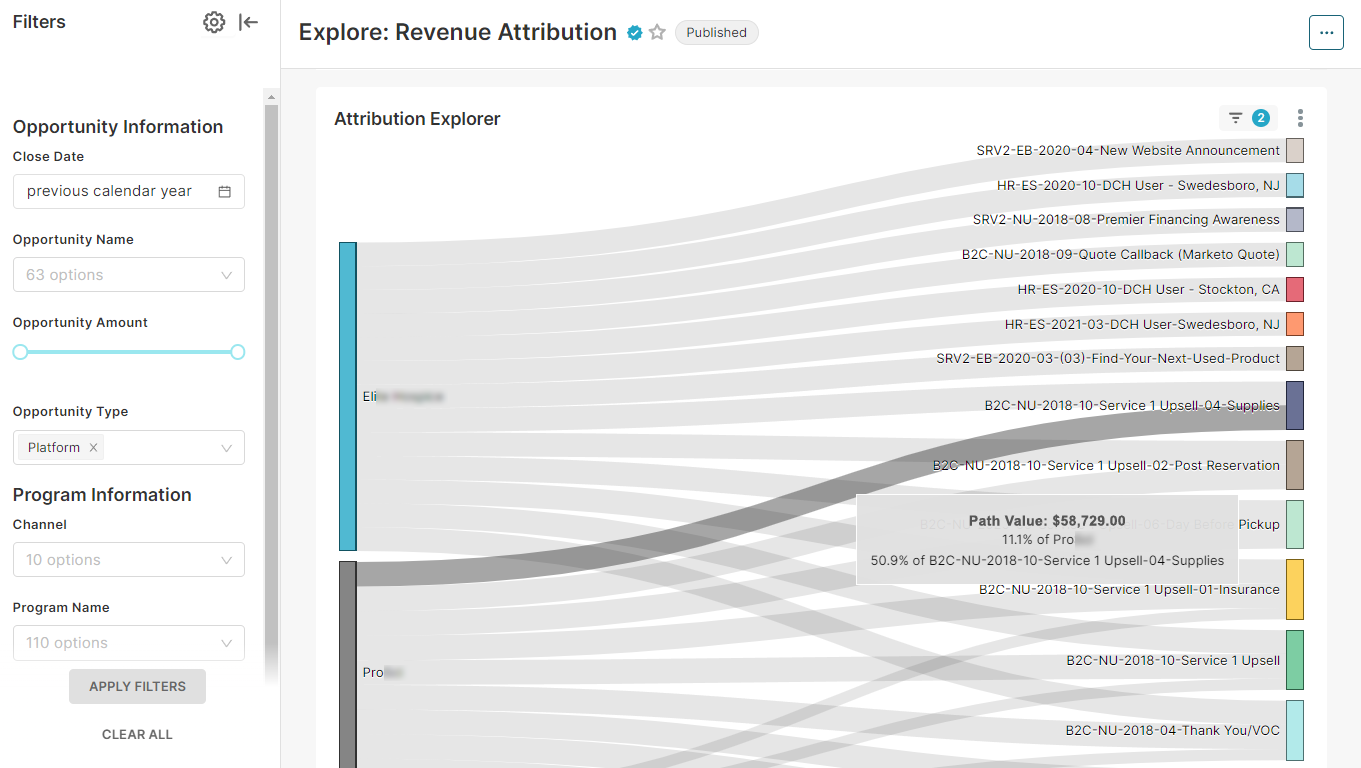The width and height of the screenshot is (1361, 768).
Task: Open the Attribution Explorer kebab menu
Action: (x=1300, y=117)
